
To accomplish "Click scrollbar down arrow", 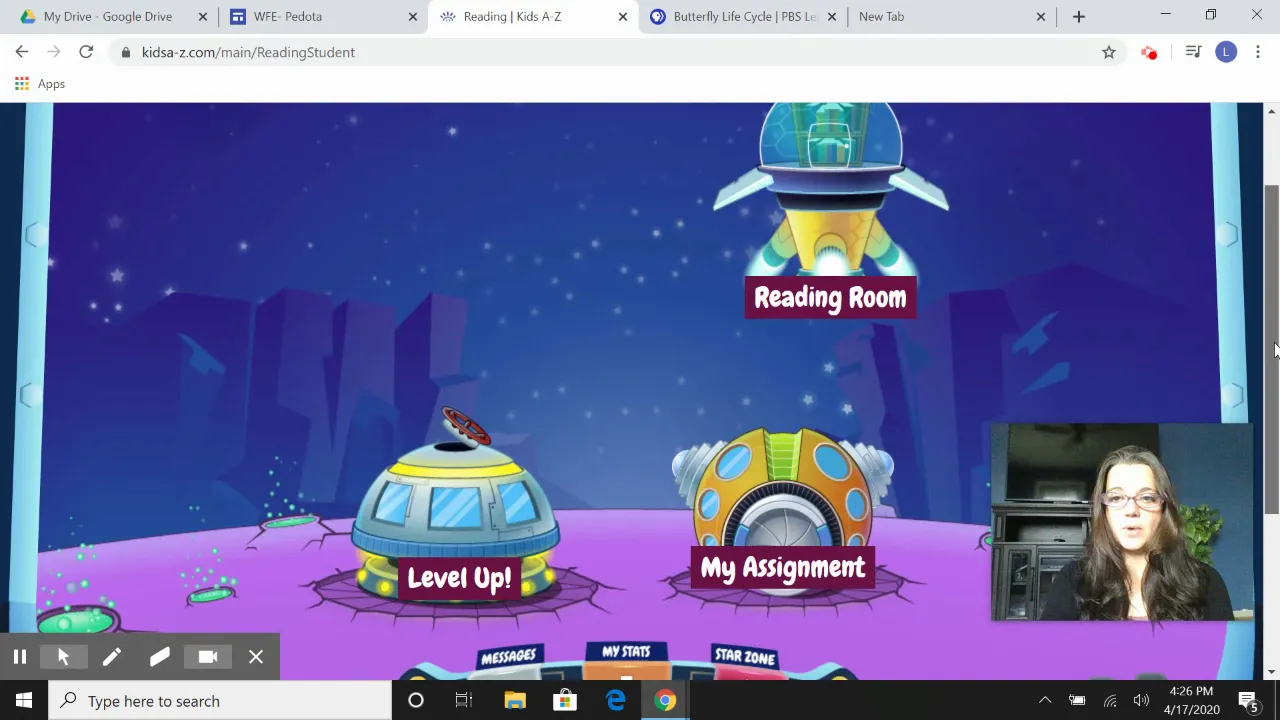I will tap(1271, 672).
